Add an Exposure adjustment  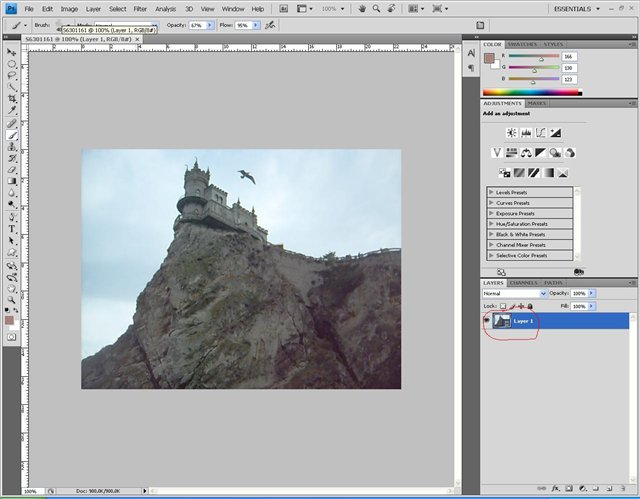pos(555,133)
